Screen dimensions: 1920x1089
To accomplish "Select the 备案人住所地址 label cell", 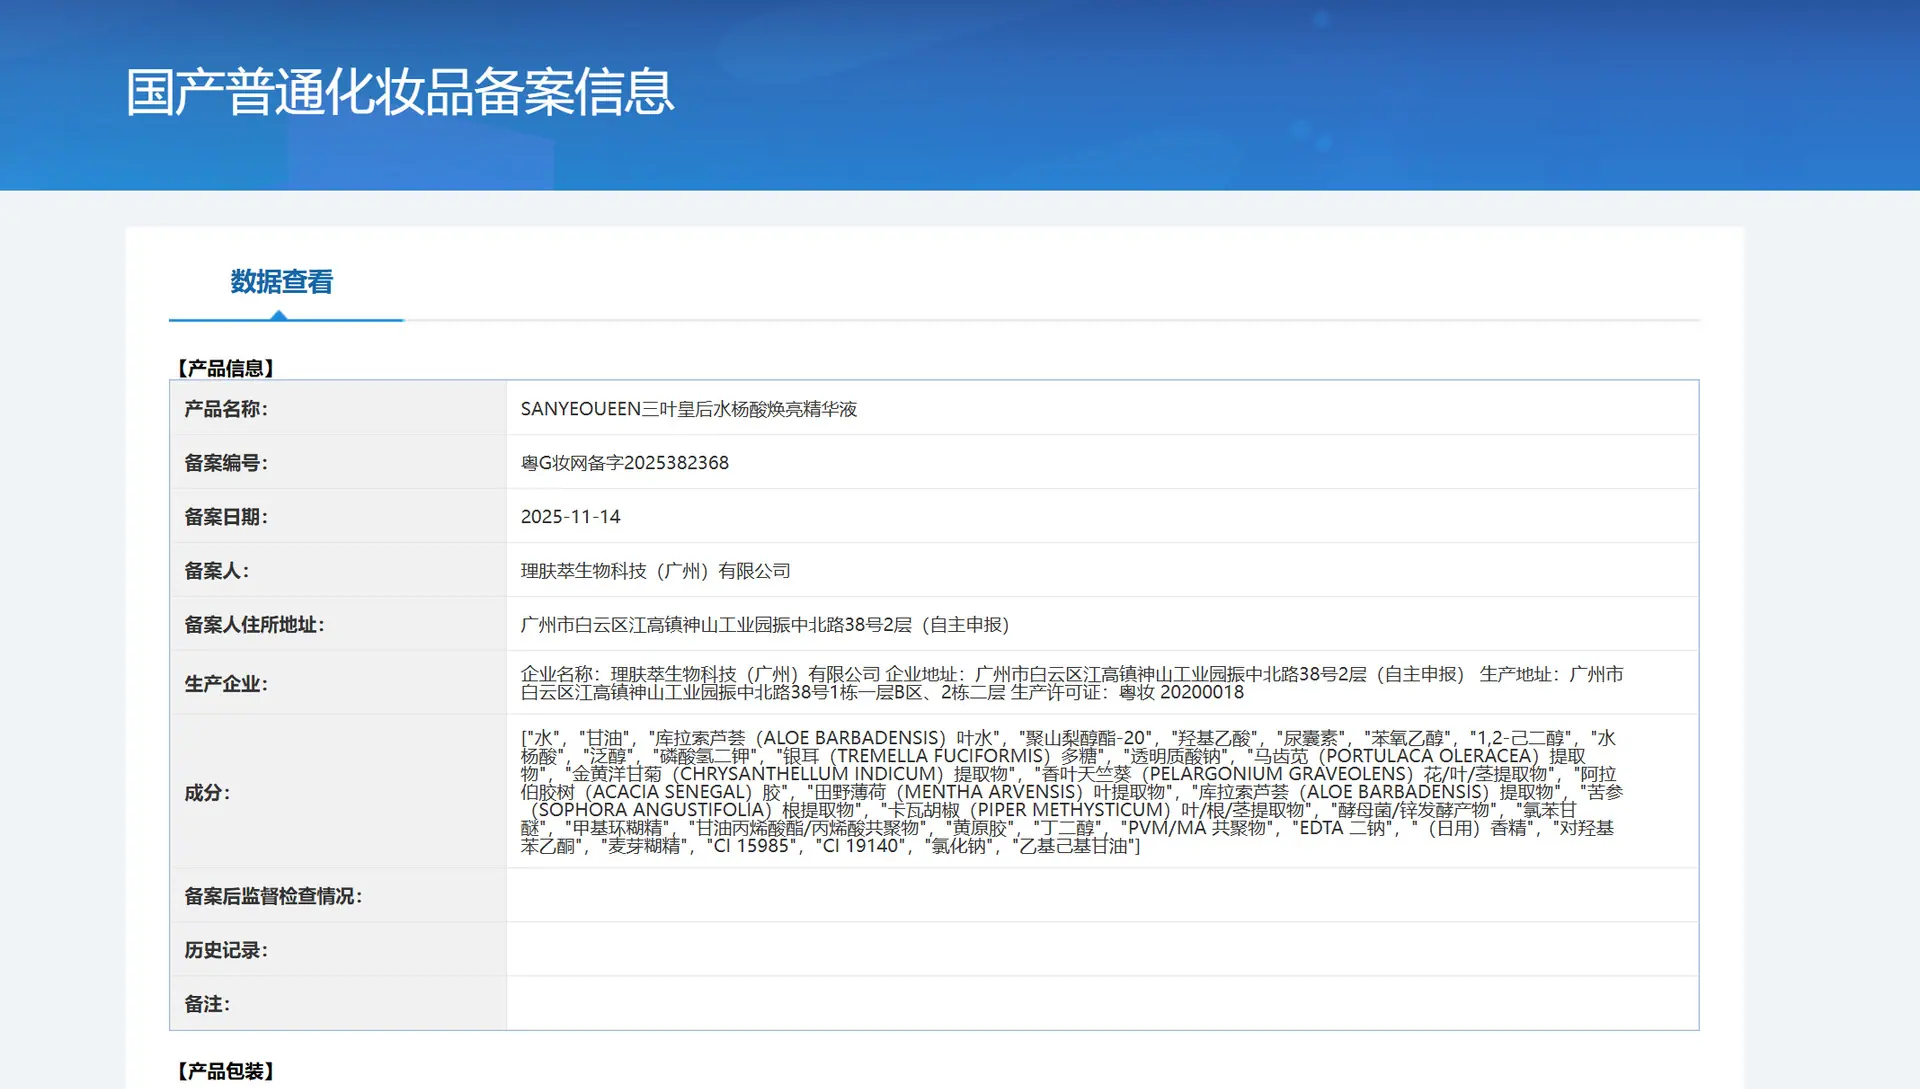I will point(338,624).
